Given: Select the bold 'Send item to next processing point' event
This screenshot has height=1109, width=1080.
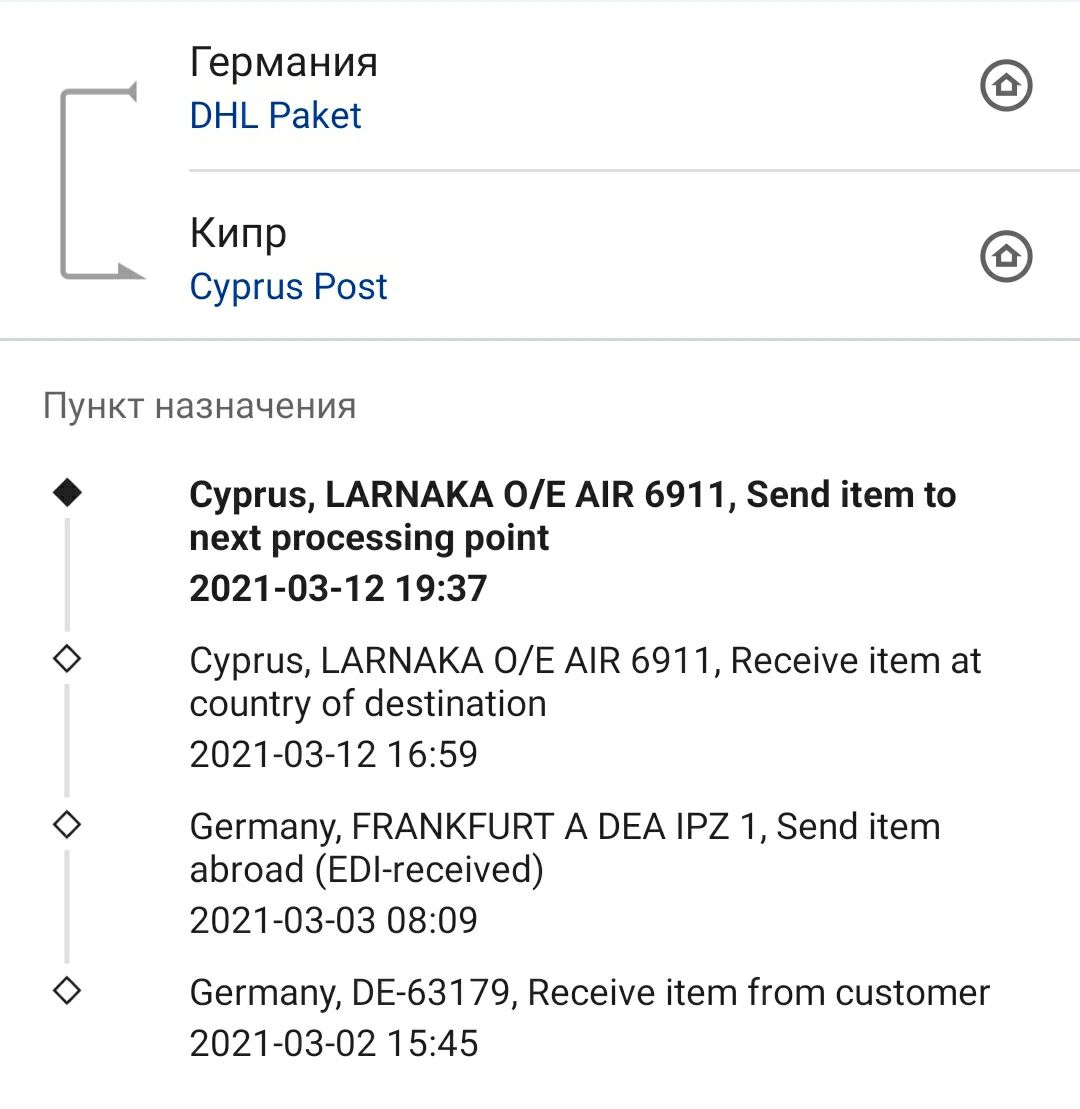Looking at the screenshot, I should tap(572, 516).
